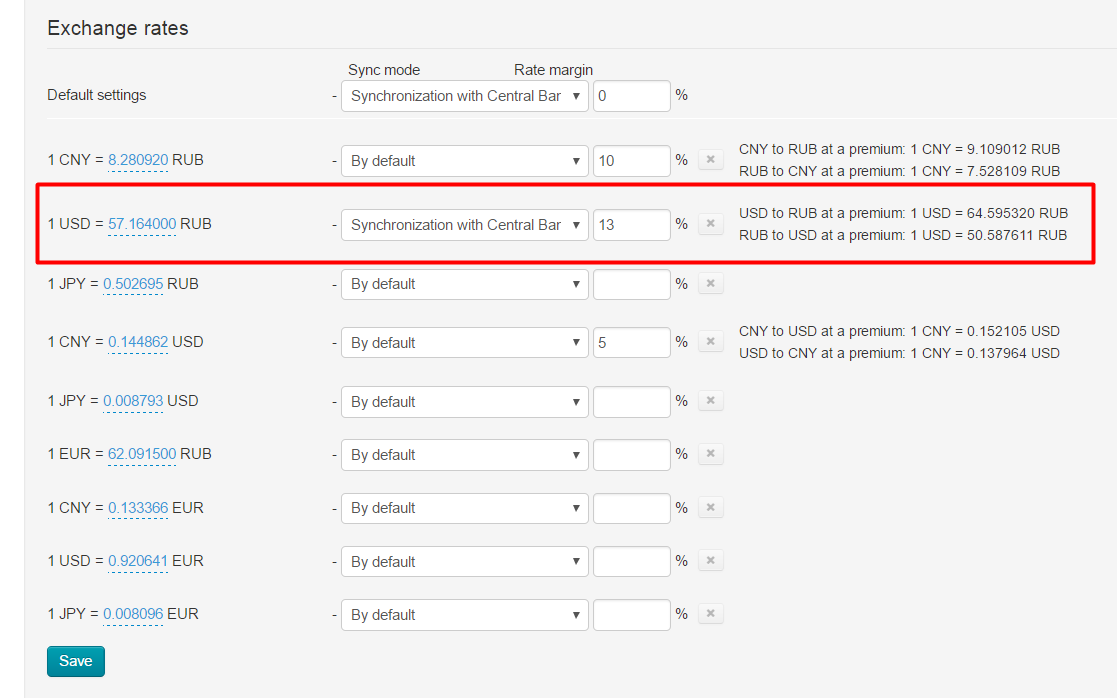1117x698 pixels.
Task: Delete the CNY to EUR rate entry
Action: point(710,507)
